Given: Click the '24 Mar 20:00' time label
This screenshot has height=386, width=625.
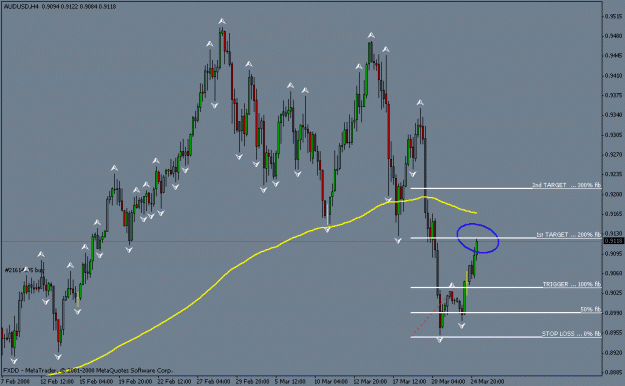Looking at the screenshot, I should [487, 382].
